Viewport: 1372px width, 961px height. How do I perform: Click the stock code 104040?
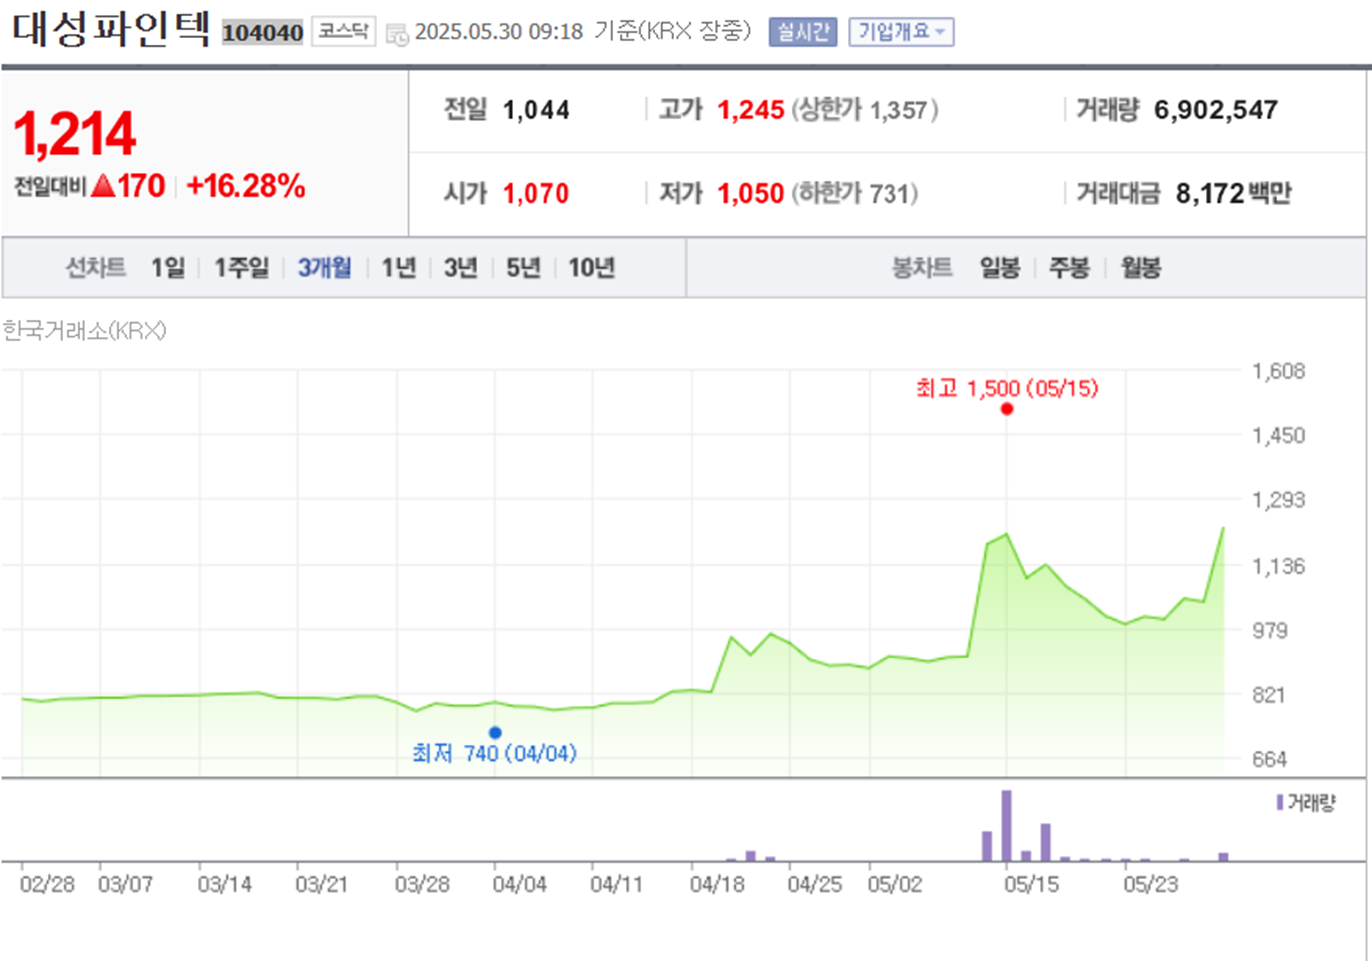(263, 33)
